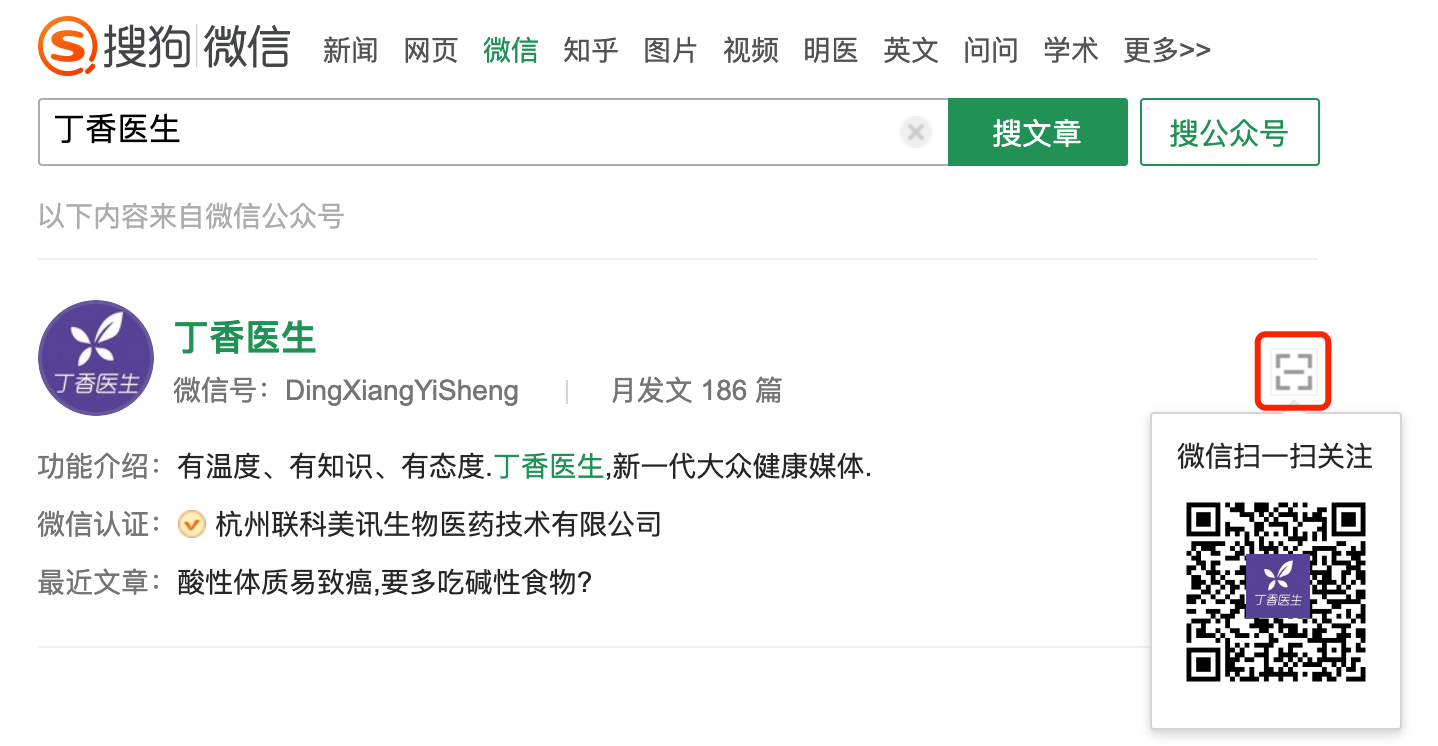1438x746 pixels.
Task: Select the 图片 search category
Action: coord(670,49)
